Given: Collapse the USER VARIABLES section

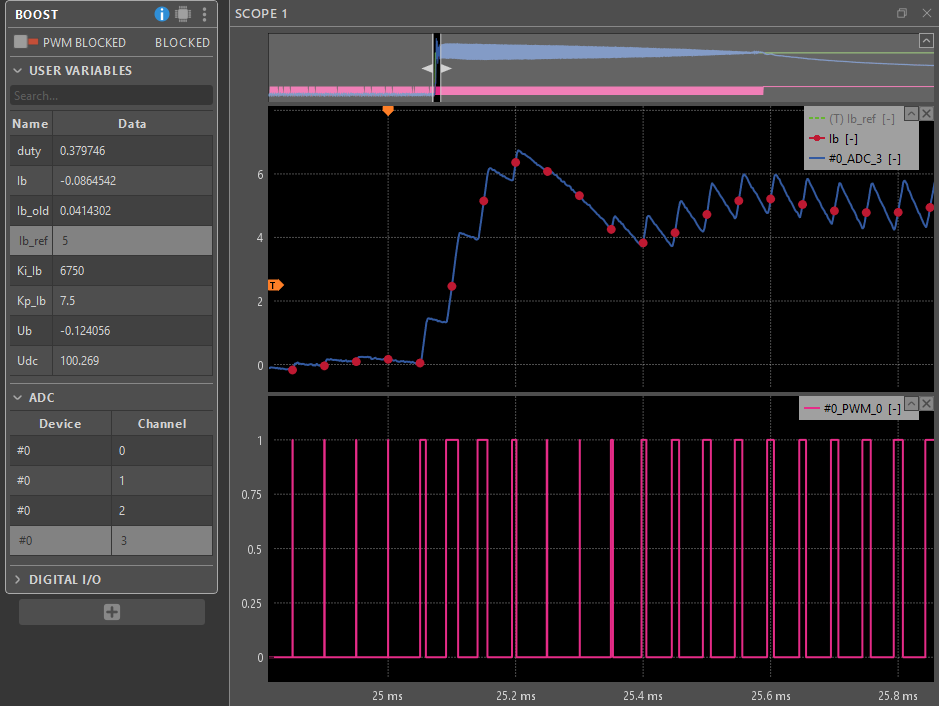Looking at the screenshot, I should 18,71.
